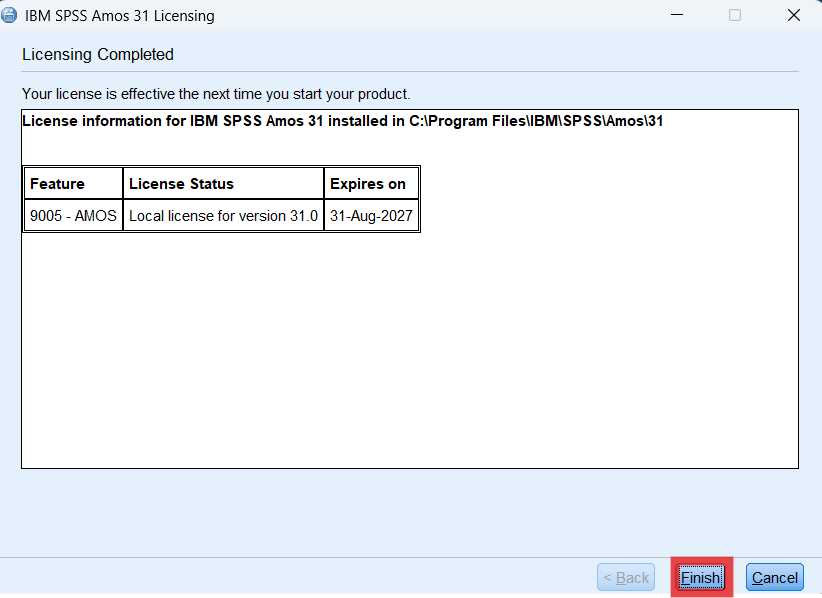Click the disabled maximize button
Screen dimensions: 822x598
(735, 15)
